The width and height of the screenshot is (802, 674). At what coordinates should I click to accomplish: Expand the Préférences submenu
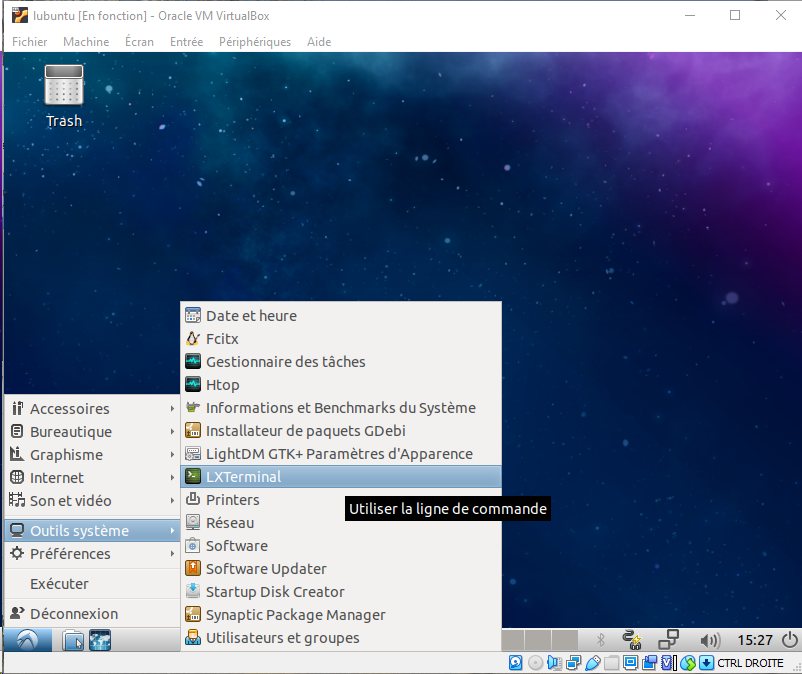[x=70, y=554]
